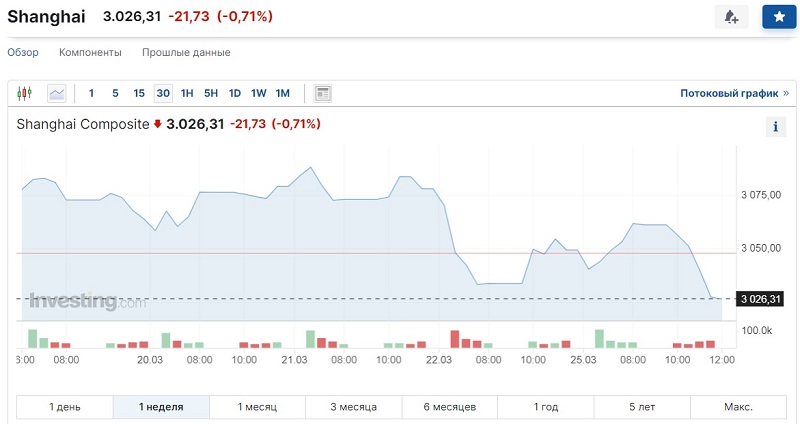
Task: Select area chart type icon
Action: [57, 93]
